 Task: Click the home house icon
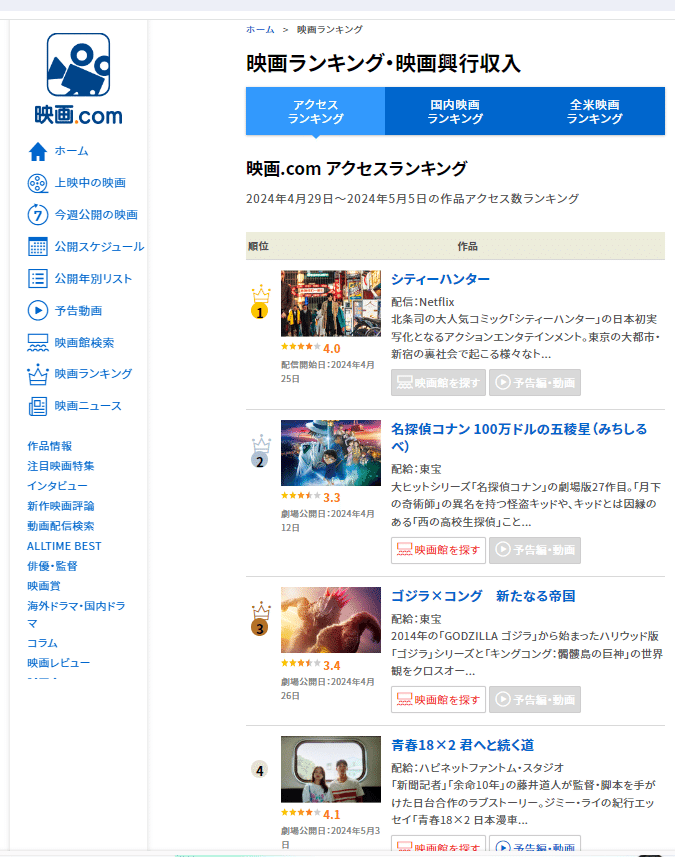[38, 151]
